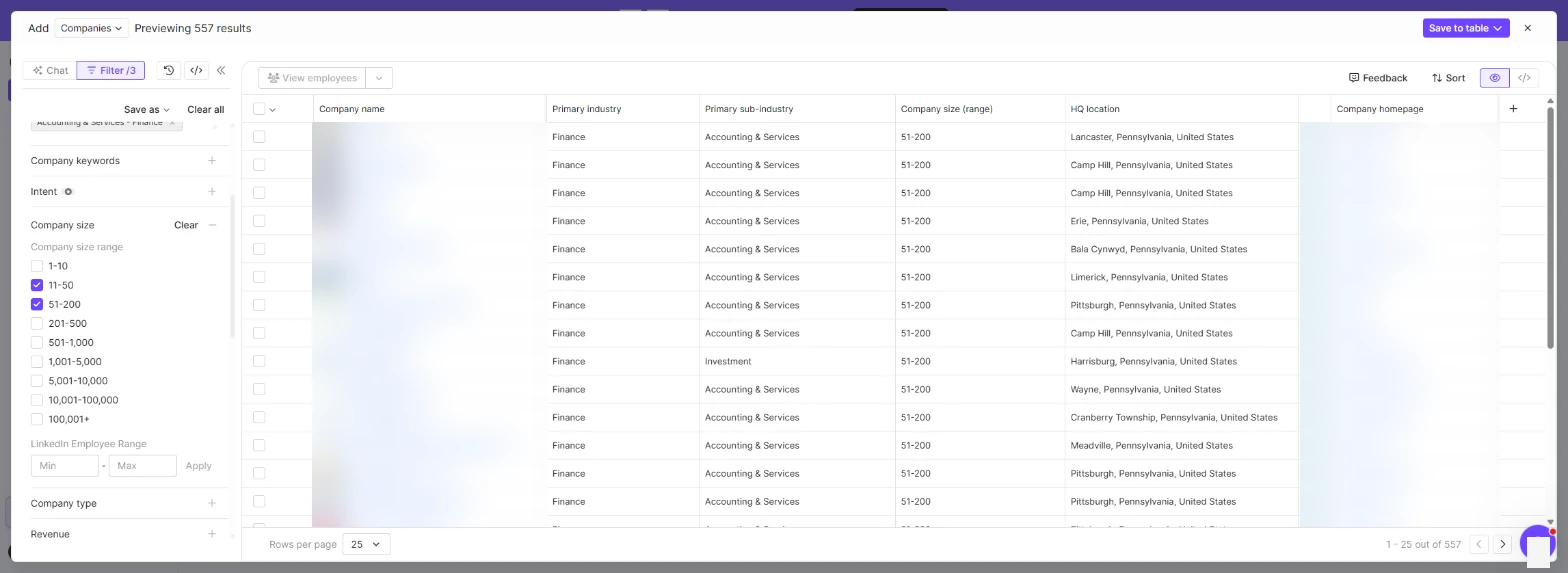Select the Lancaster, Pennsylvania row checkbox

click(x=259, y=136)
